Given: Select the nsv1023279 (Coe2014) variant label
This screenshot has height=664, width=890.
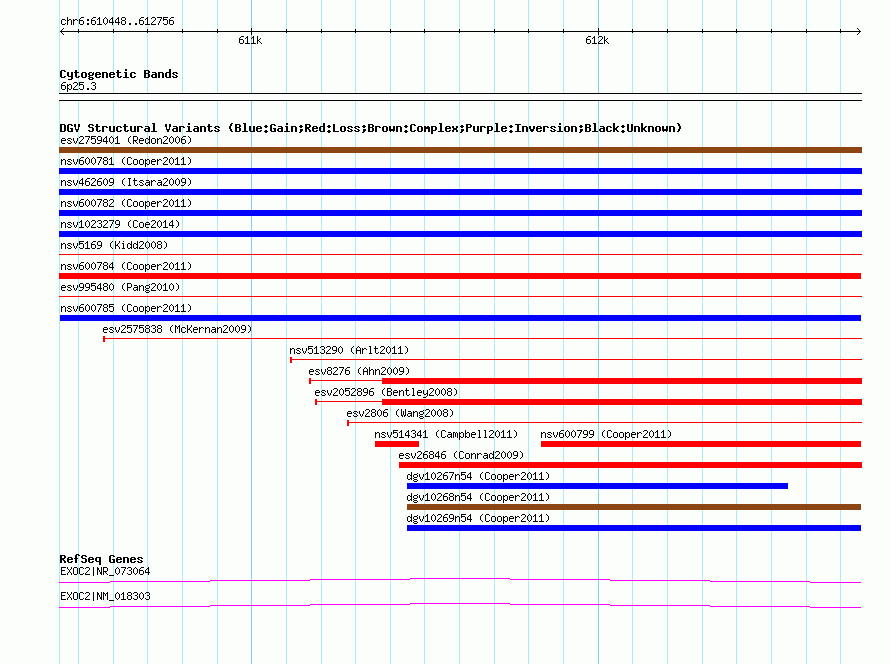Looking at the screenshot, I should click(x=120, y=224).
